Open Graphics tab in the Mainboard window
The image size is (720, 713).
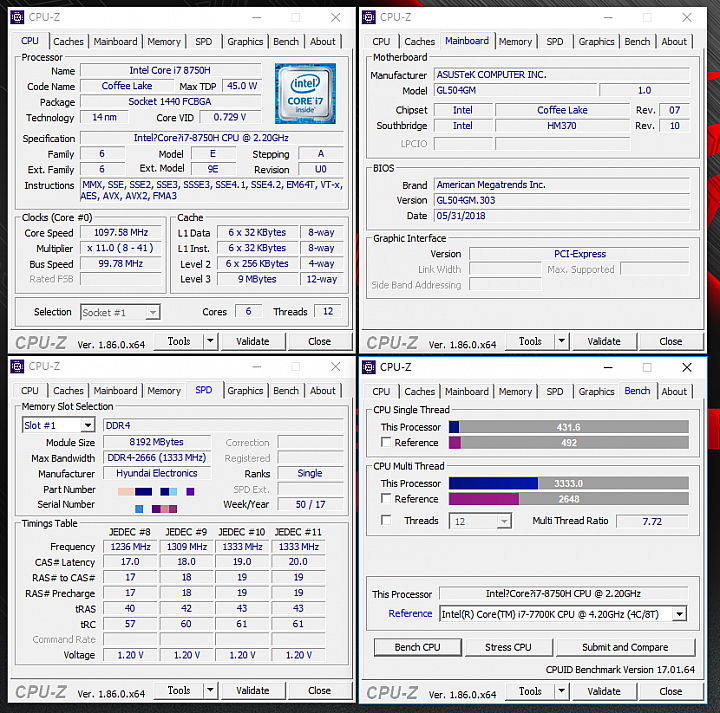(596, 42)
